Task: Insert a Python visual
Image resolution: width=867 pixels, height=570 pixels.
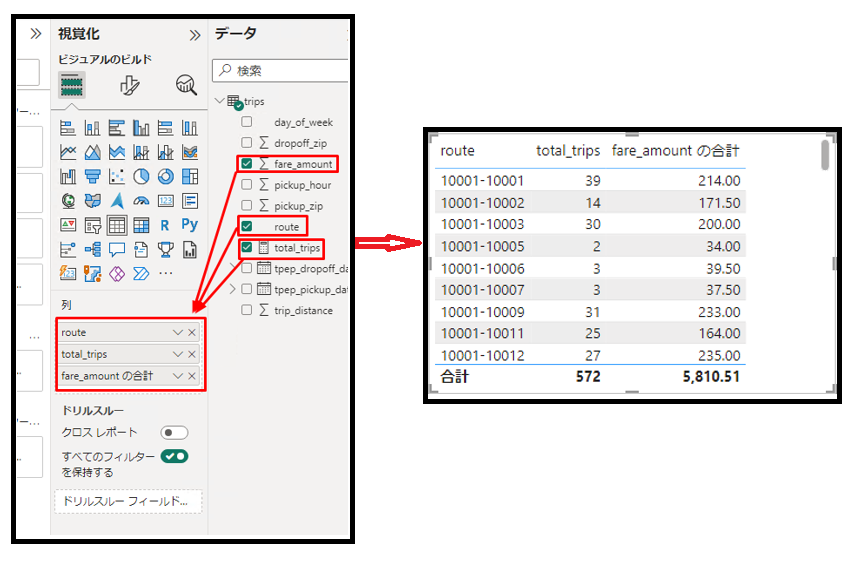Action: click(189, 225)
